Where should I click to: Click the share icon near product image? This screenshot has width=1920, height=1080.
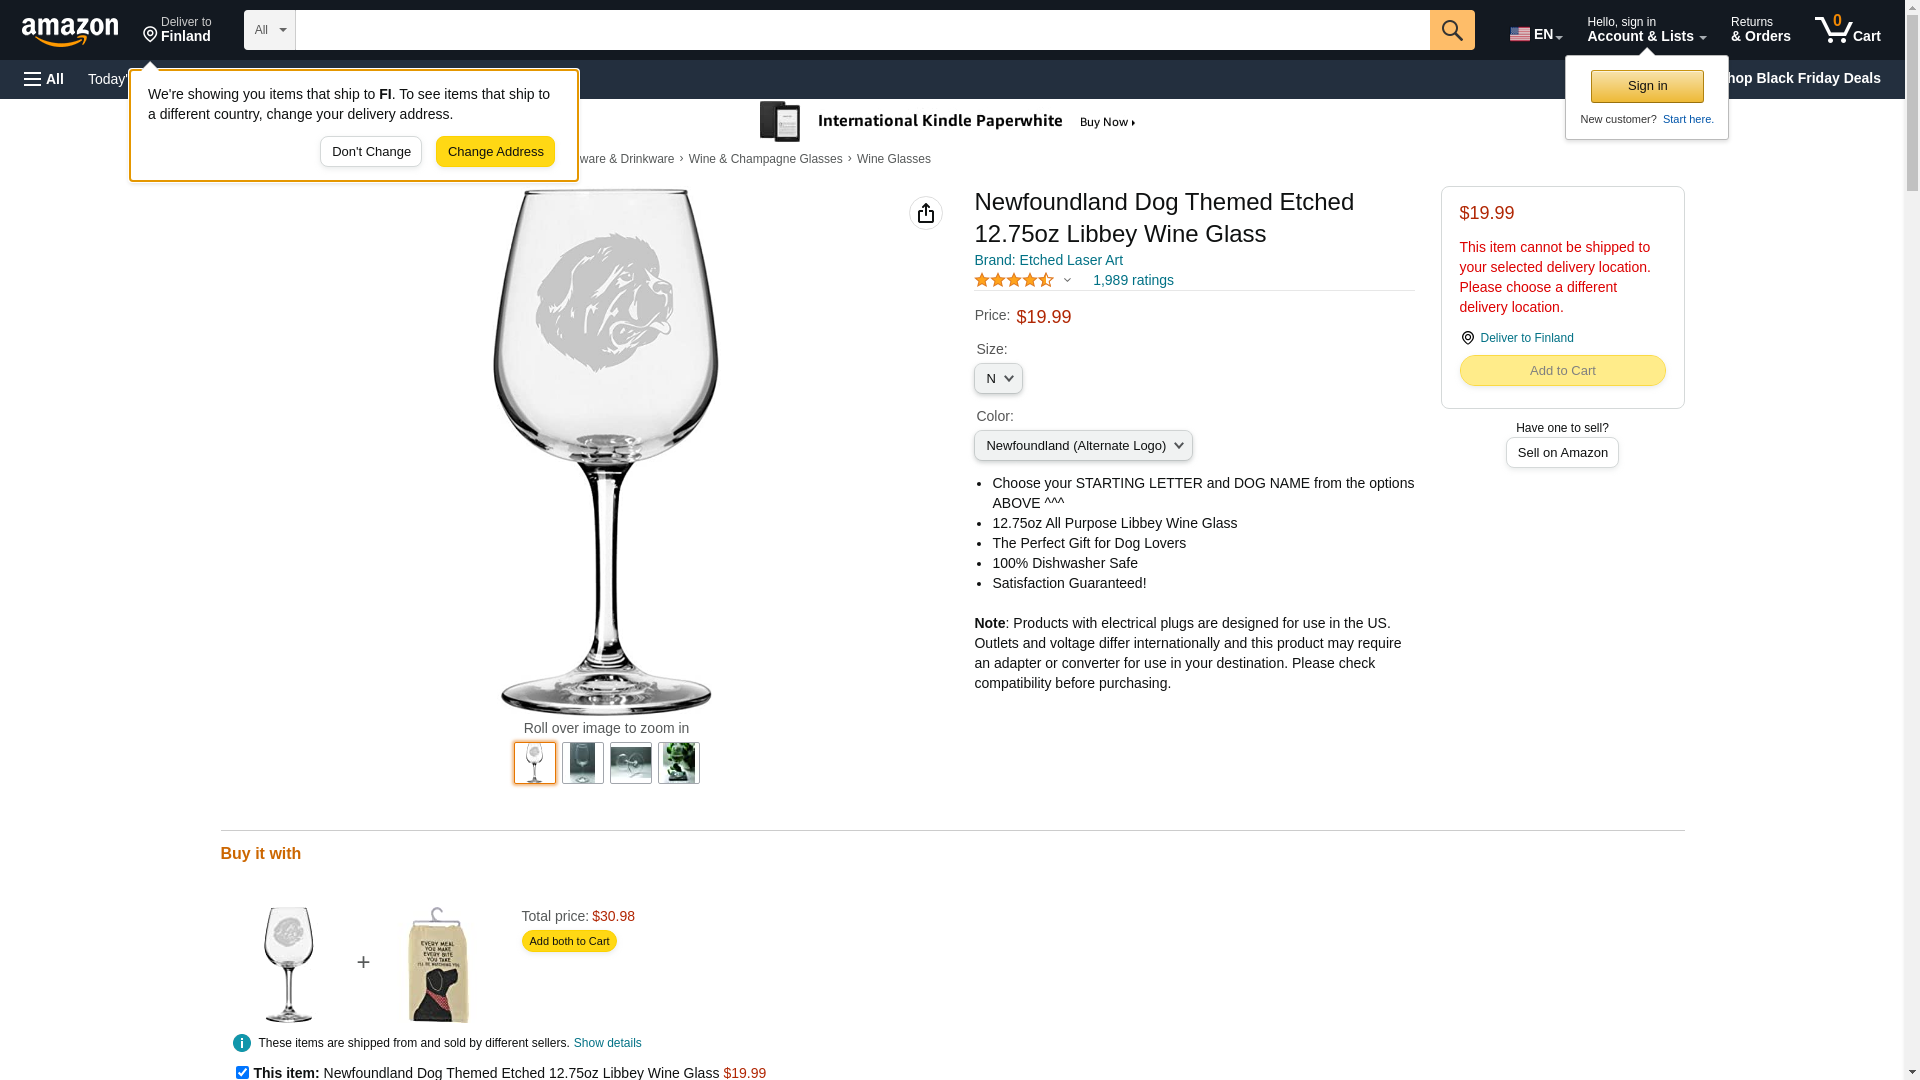926,213
